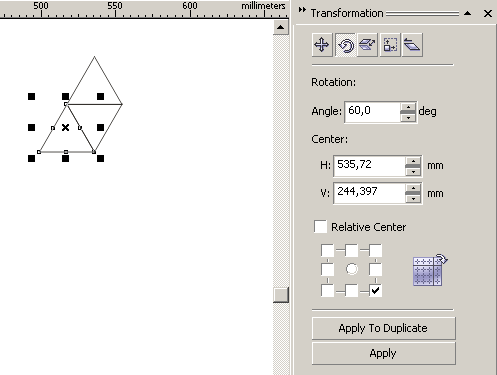Click the canvas scroll up arrow
This screenshot has height=375, width=497.
[281, 27]
